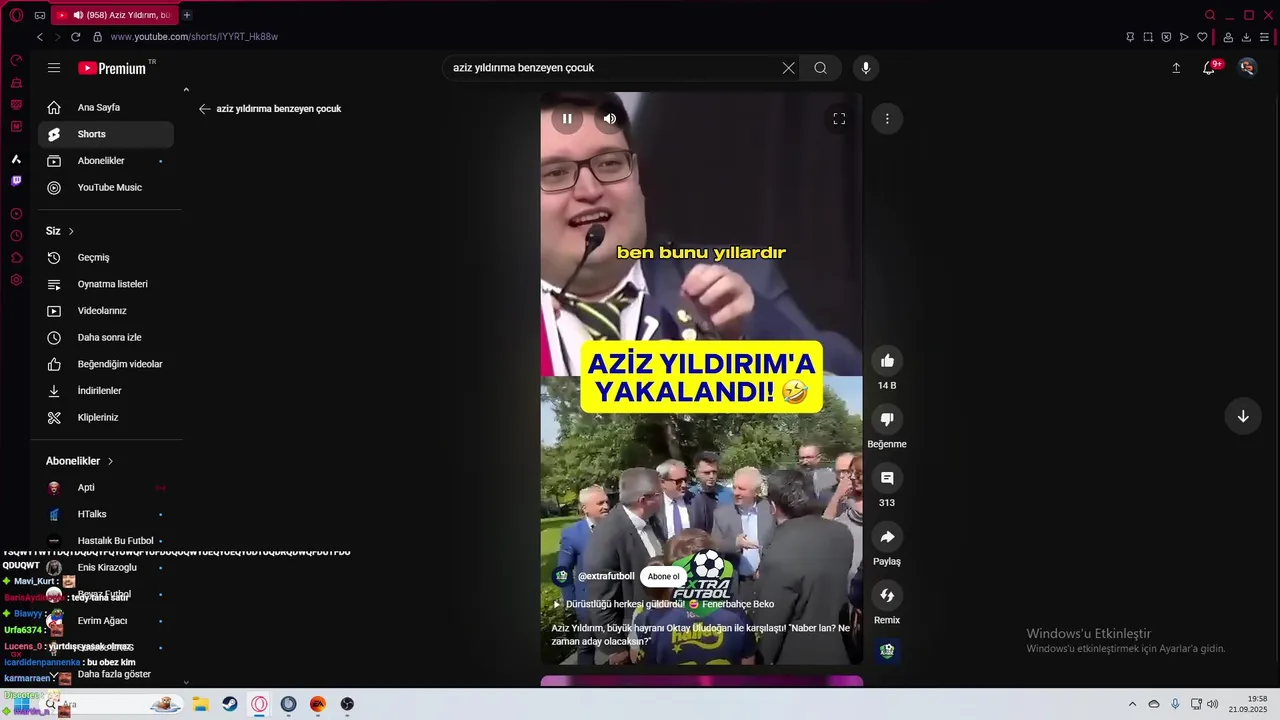Go to next short with down arrow

pyautogui.click(x=1243, y=417)
